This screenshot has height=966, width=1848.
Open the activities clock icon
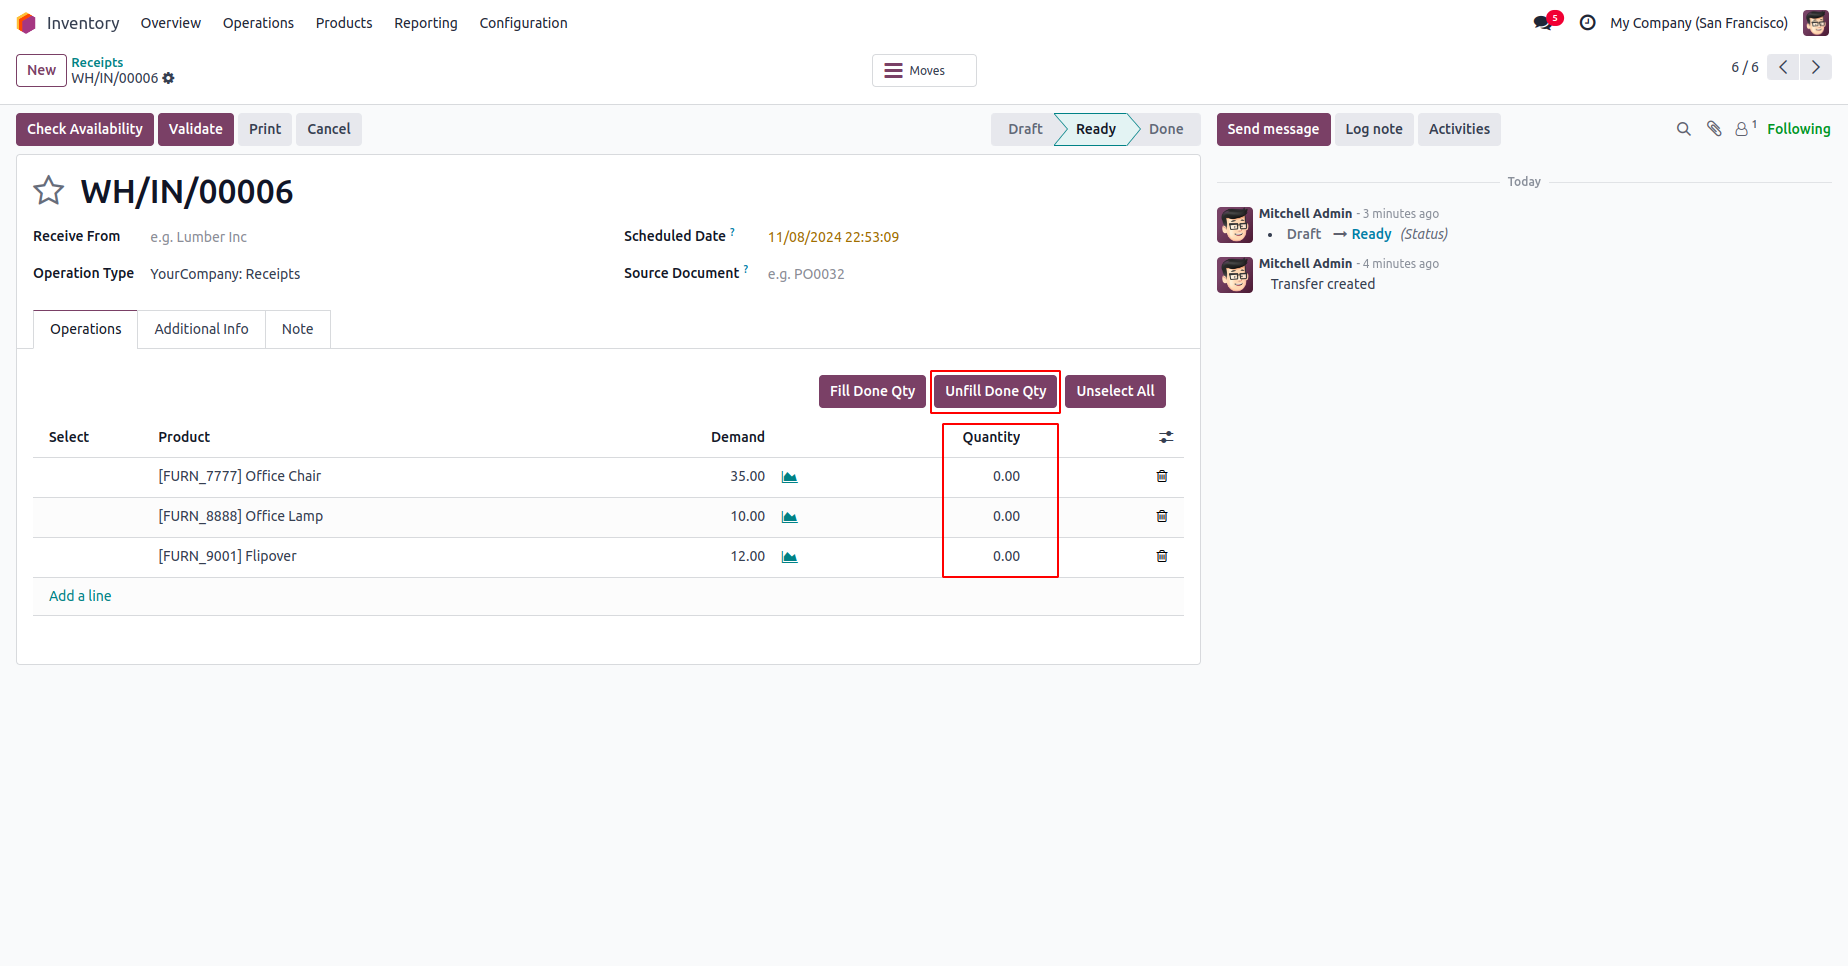pyautogui.click(x=1587, y=23)
